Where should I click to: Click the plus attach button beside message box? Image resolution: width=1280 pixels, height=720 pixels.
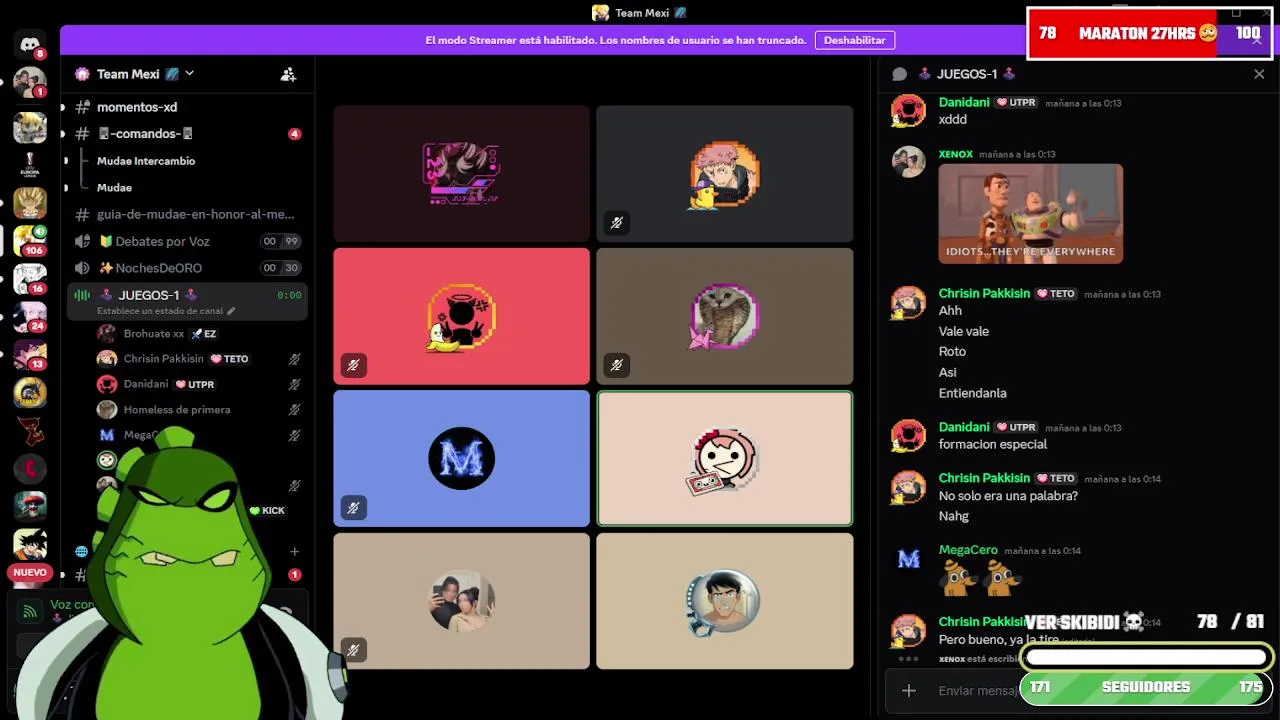pyautogui.click(x=909, y=690)
